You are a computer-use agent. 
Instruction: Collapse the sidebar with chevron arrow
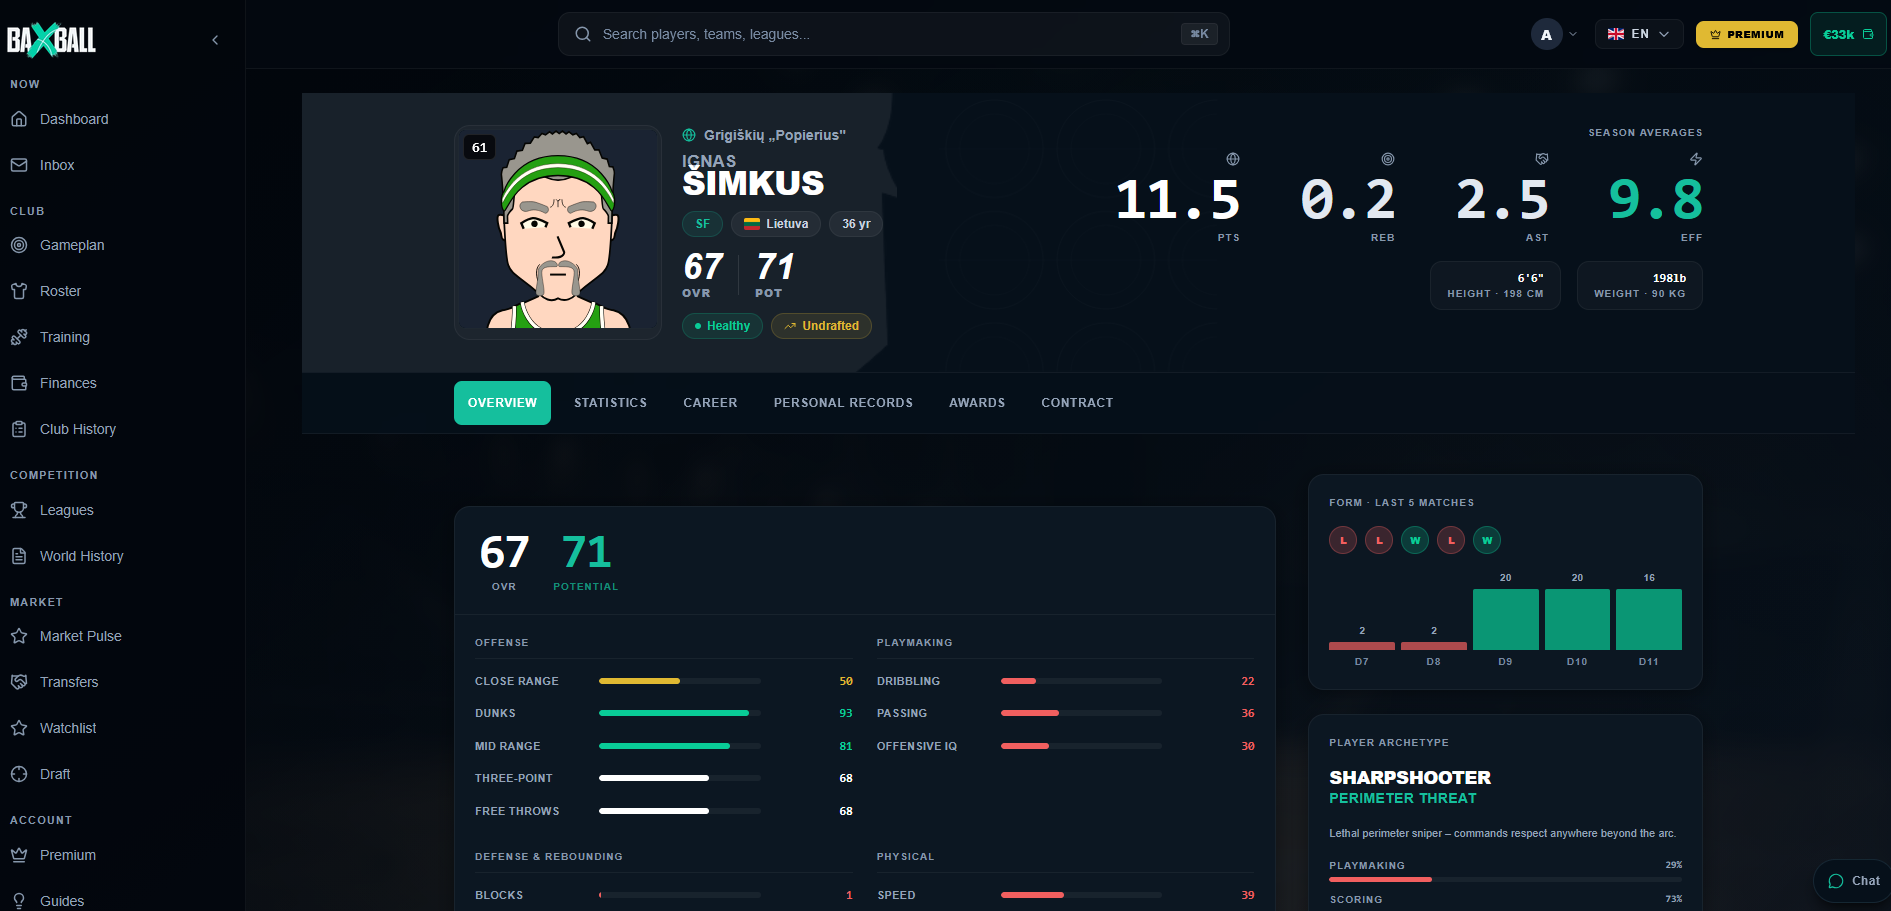[x=215, y=40]
